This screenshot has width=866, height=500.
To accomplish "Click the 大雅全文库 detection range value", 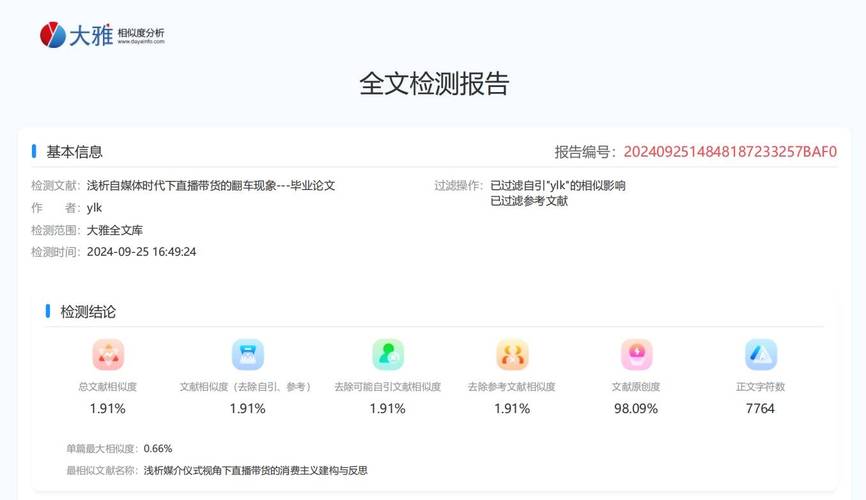I will tap(115, 230).
